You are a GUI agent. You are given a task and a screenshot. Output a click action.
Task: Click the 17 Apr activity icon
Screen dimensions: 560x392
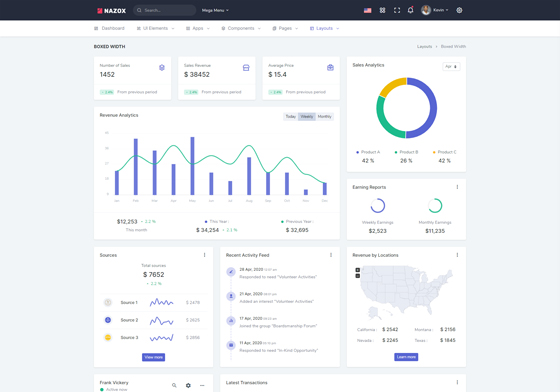click(x=231, y=321)
